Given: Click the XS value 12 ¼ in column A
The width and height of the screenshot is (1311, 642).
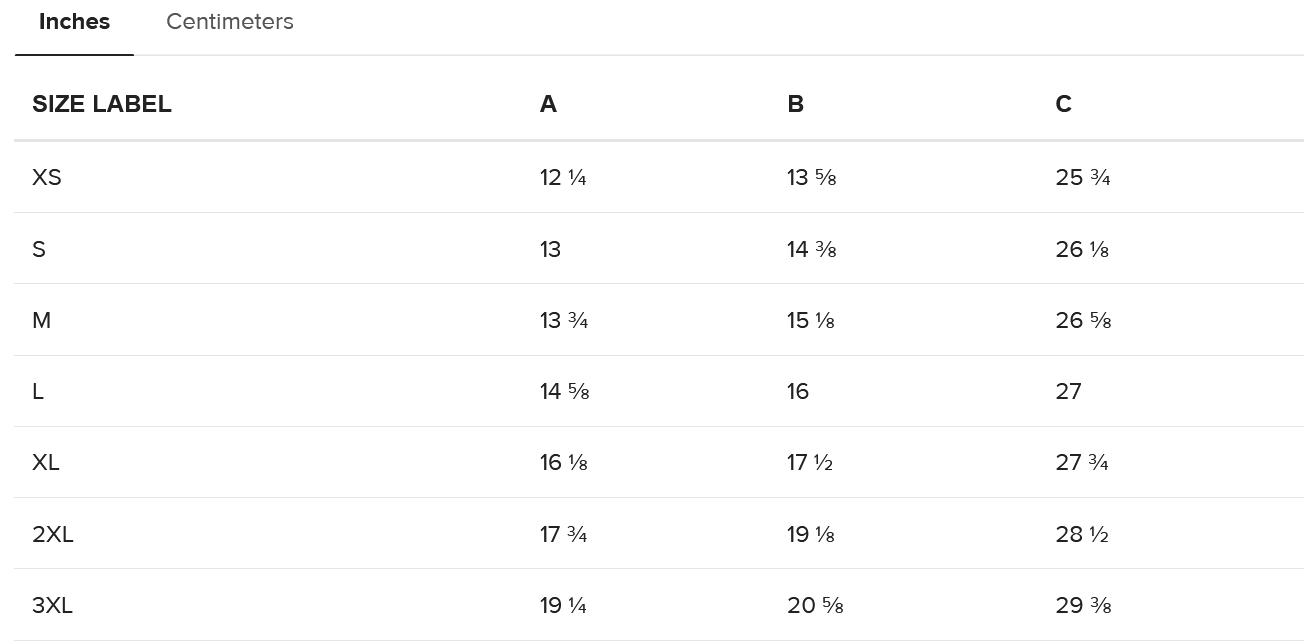Looking at the screenshot, I should point(563,177).
